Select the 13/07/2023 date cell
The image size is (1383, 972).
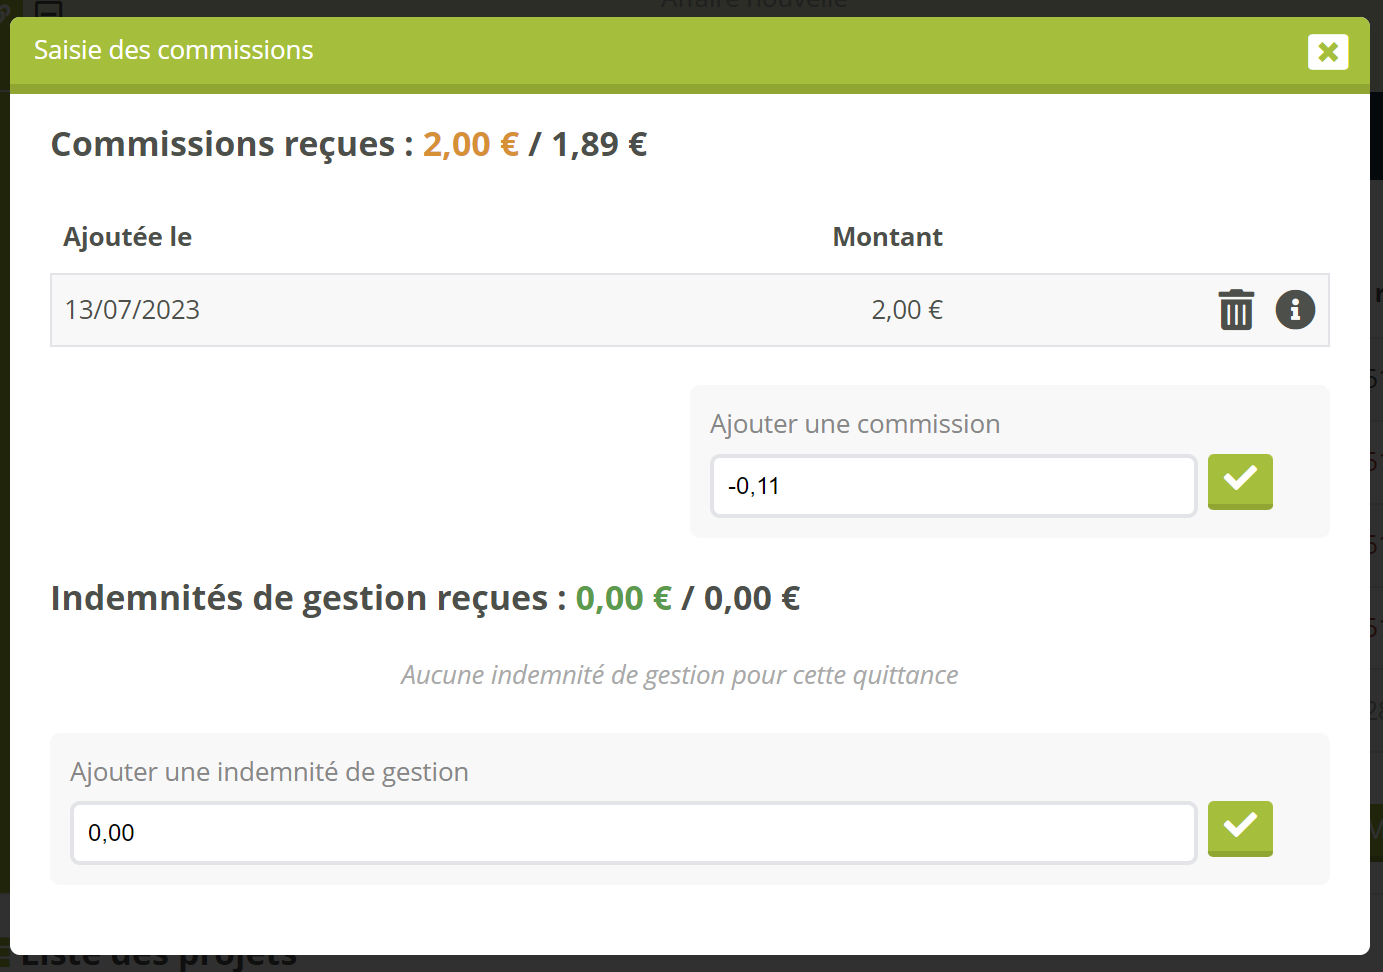pos(132,310)
